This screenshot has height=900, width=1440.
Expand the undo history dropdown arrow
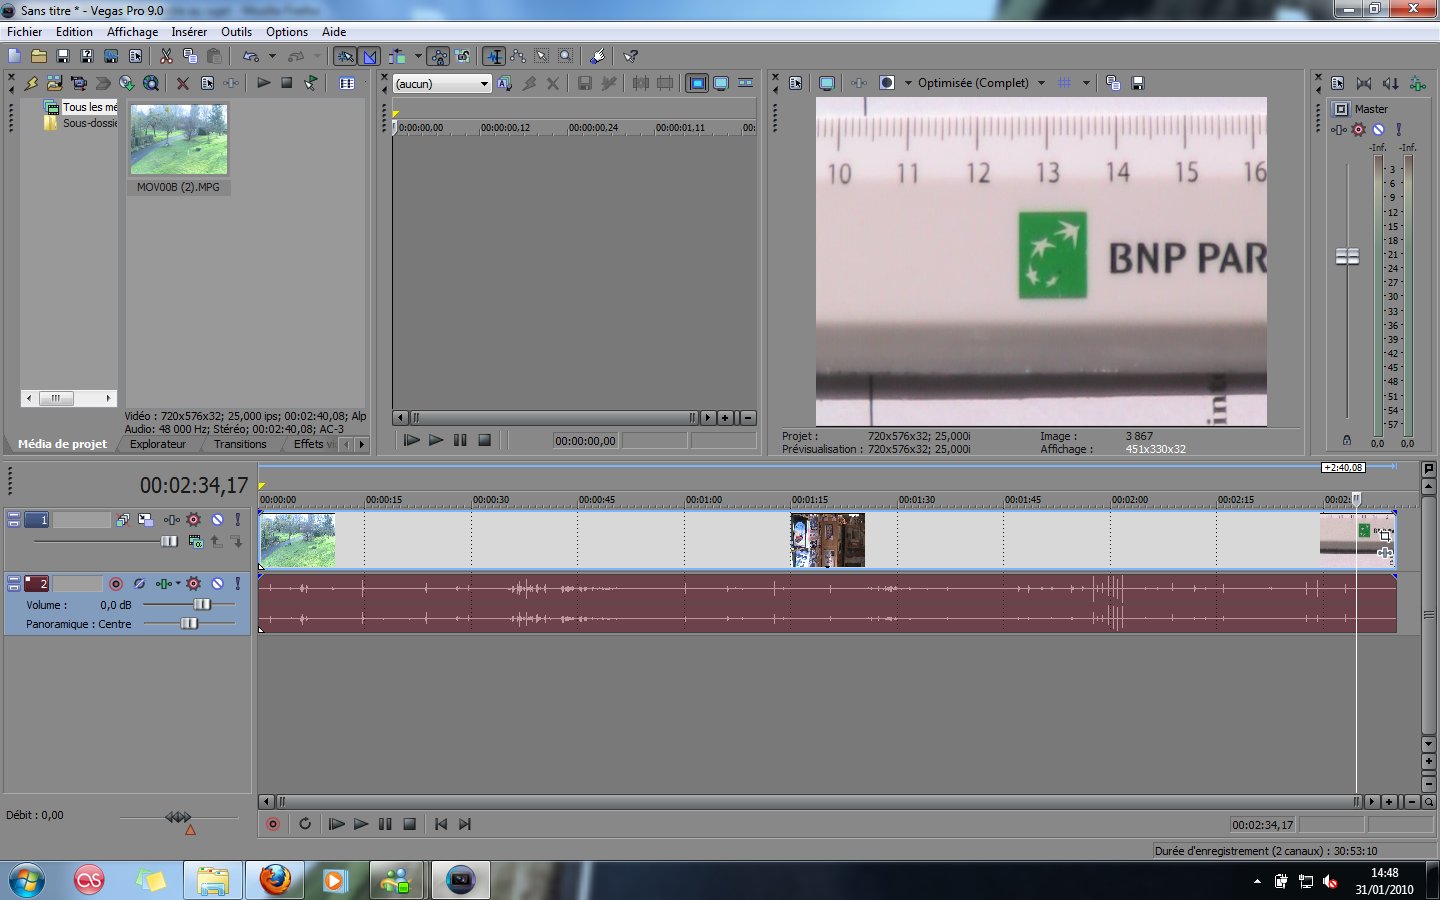(x=272, y=56)
